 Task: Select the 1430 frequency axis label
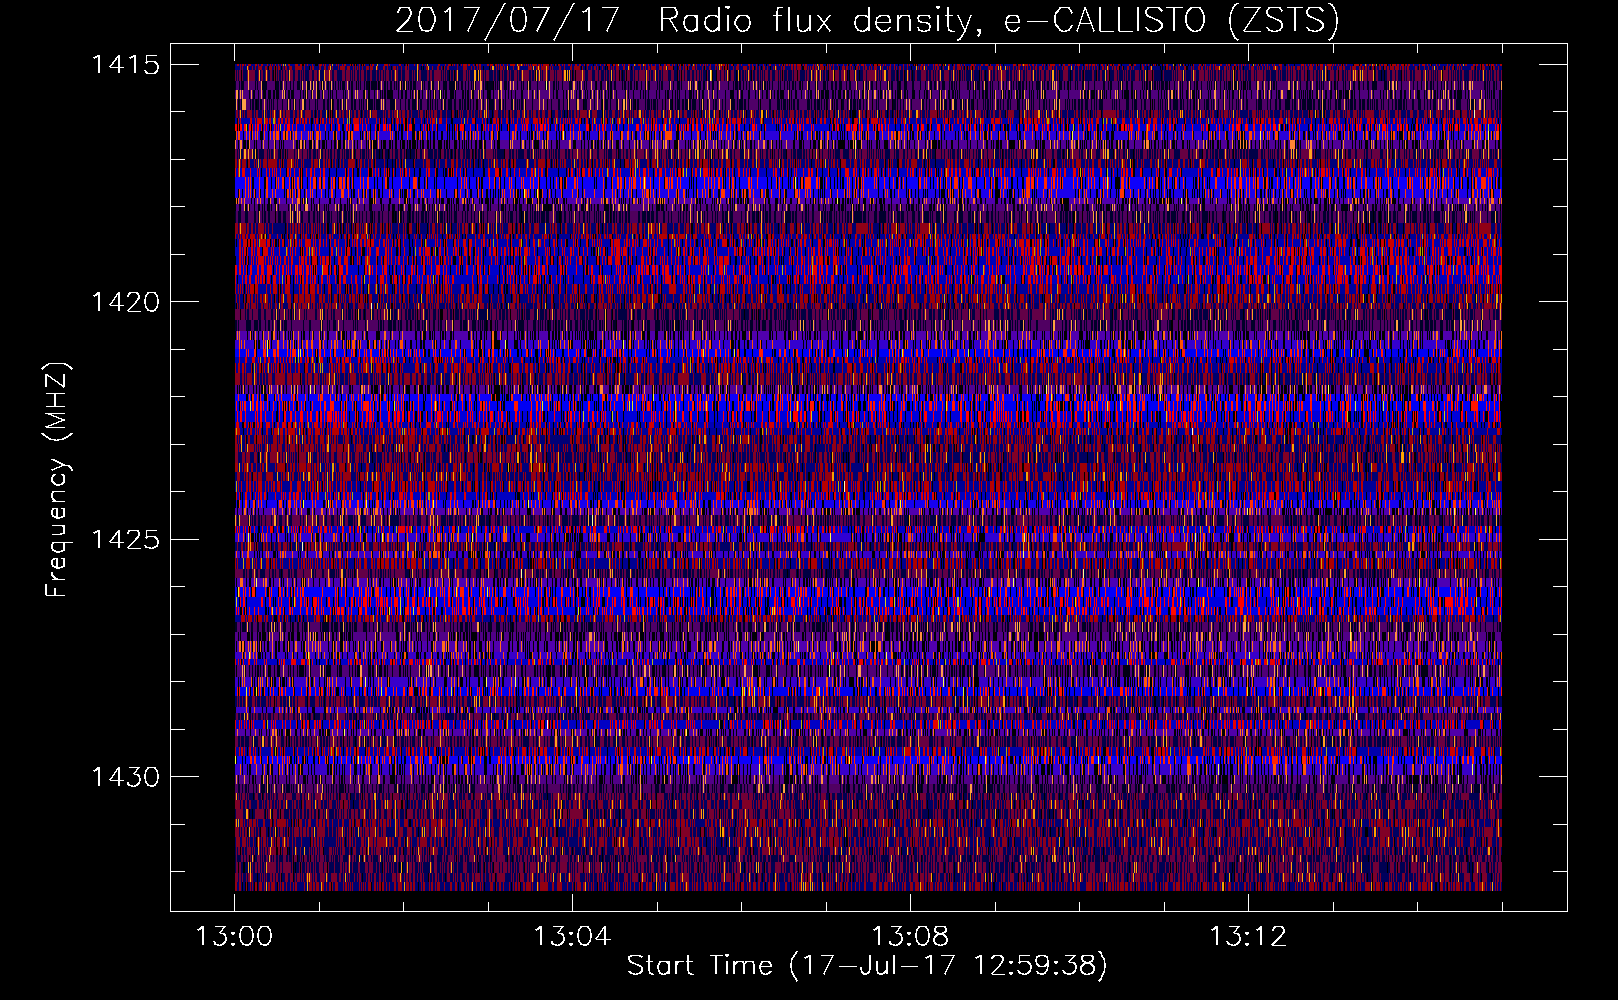[x=125, y=777]
